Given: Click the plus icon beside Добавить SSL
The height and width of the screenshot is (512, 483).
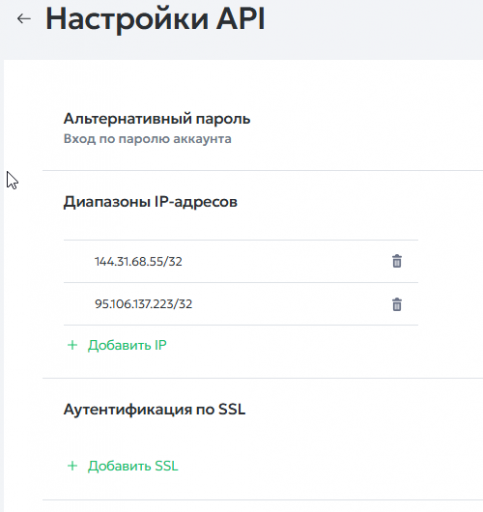Looking at the screenshot, I should click(72, 466).
